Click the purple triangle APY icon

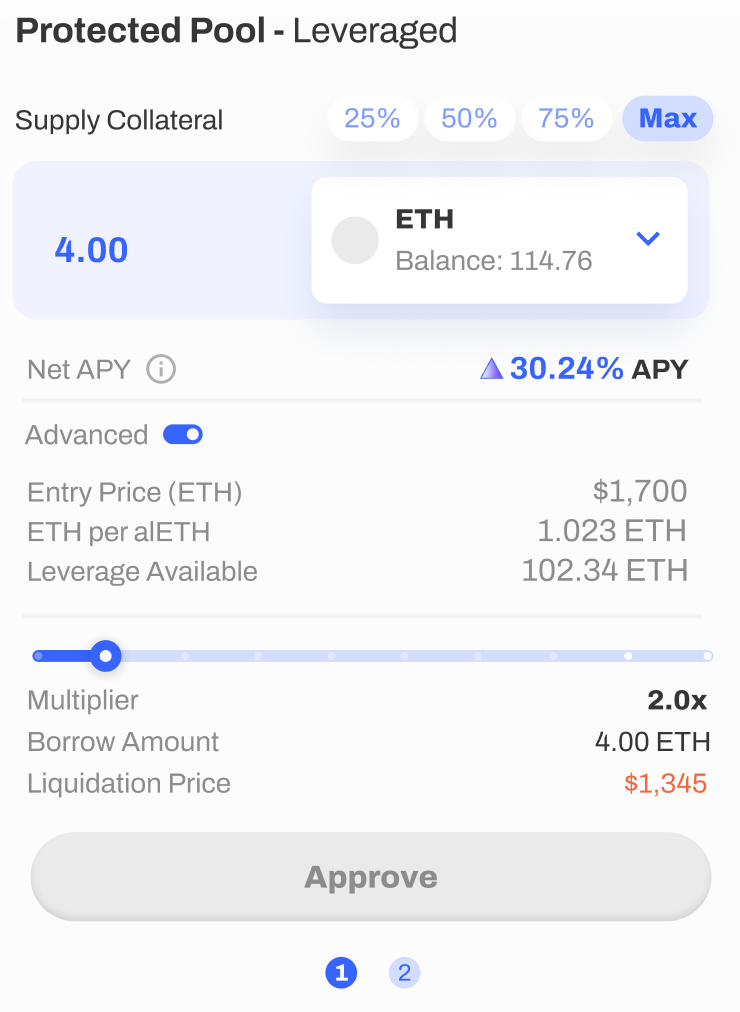(492, 369)
